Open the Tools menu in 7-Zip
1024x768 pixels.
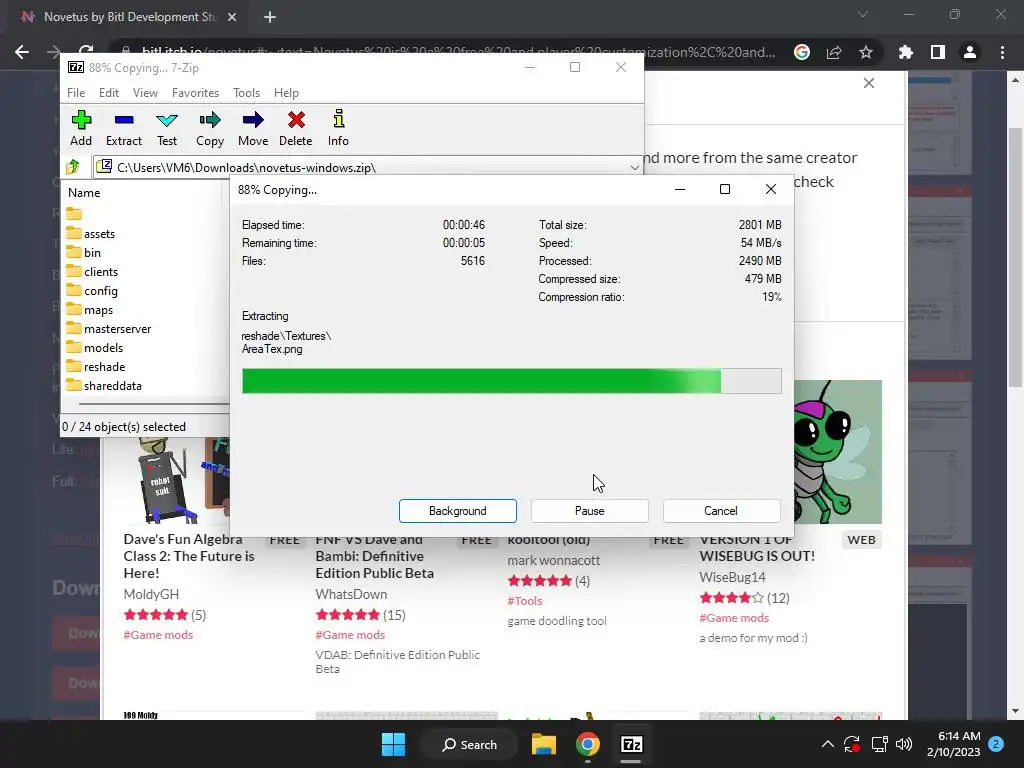click(x=246, y=93)
